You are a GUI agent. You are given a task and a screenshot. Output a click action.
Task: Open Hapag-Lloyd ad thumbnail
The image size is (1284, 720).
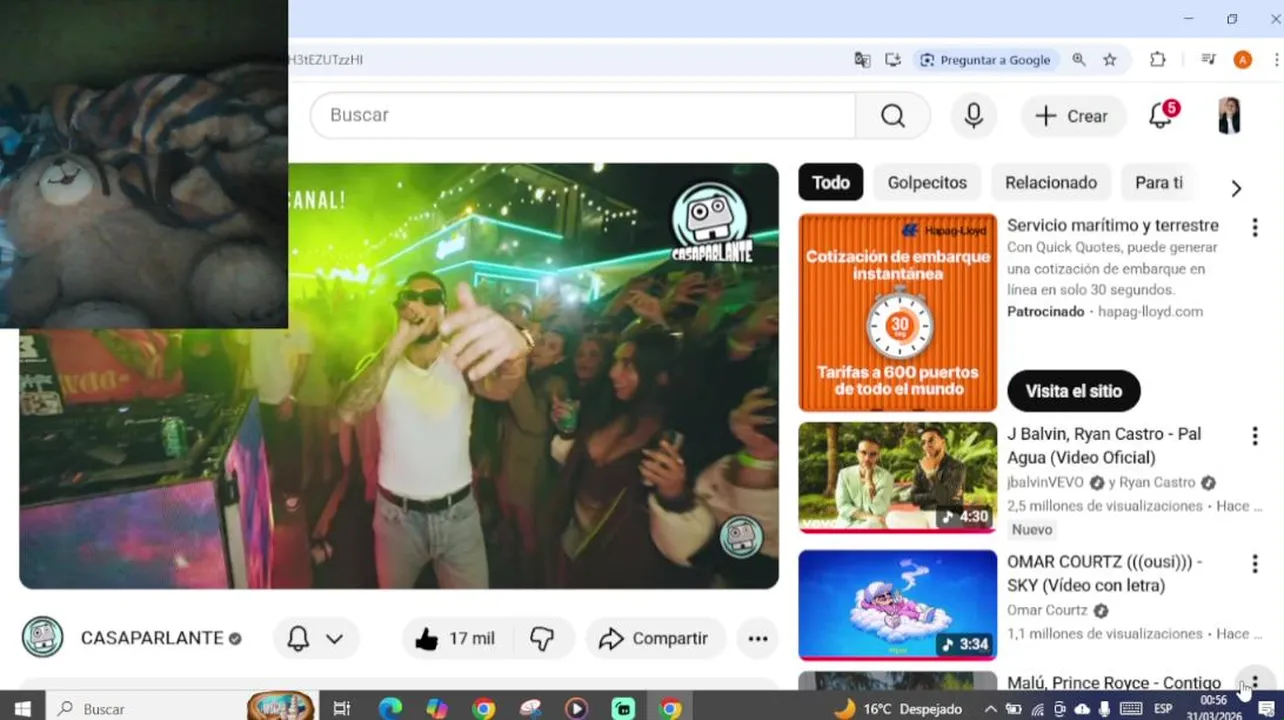[898, 313]
